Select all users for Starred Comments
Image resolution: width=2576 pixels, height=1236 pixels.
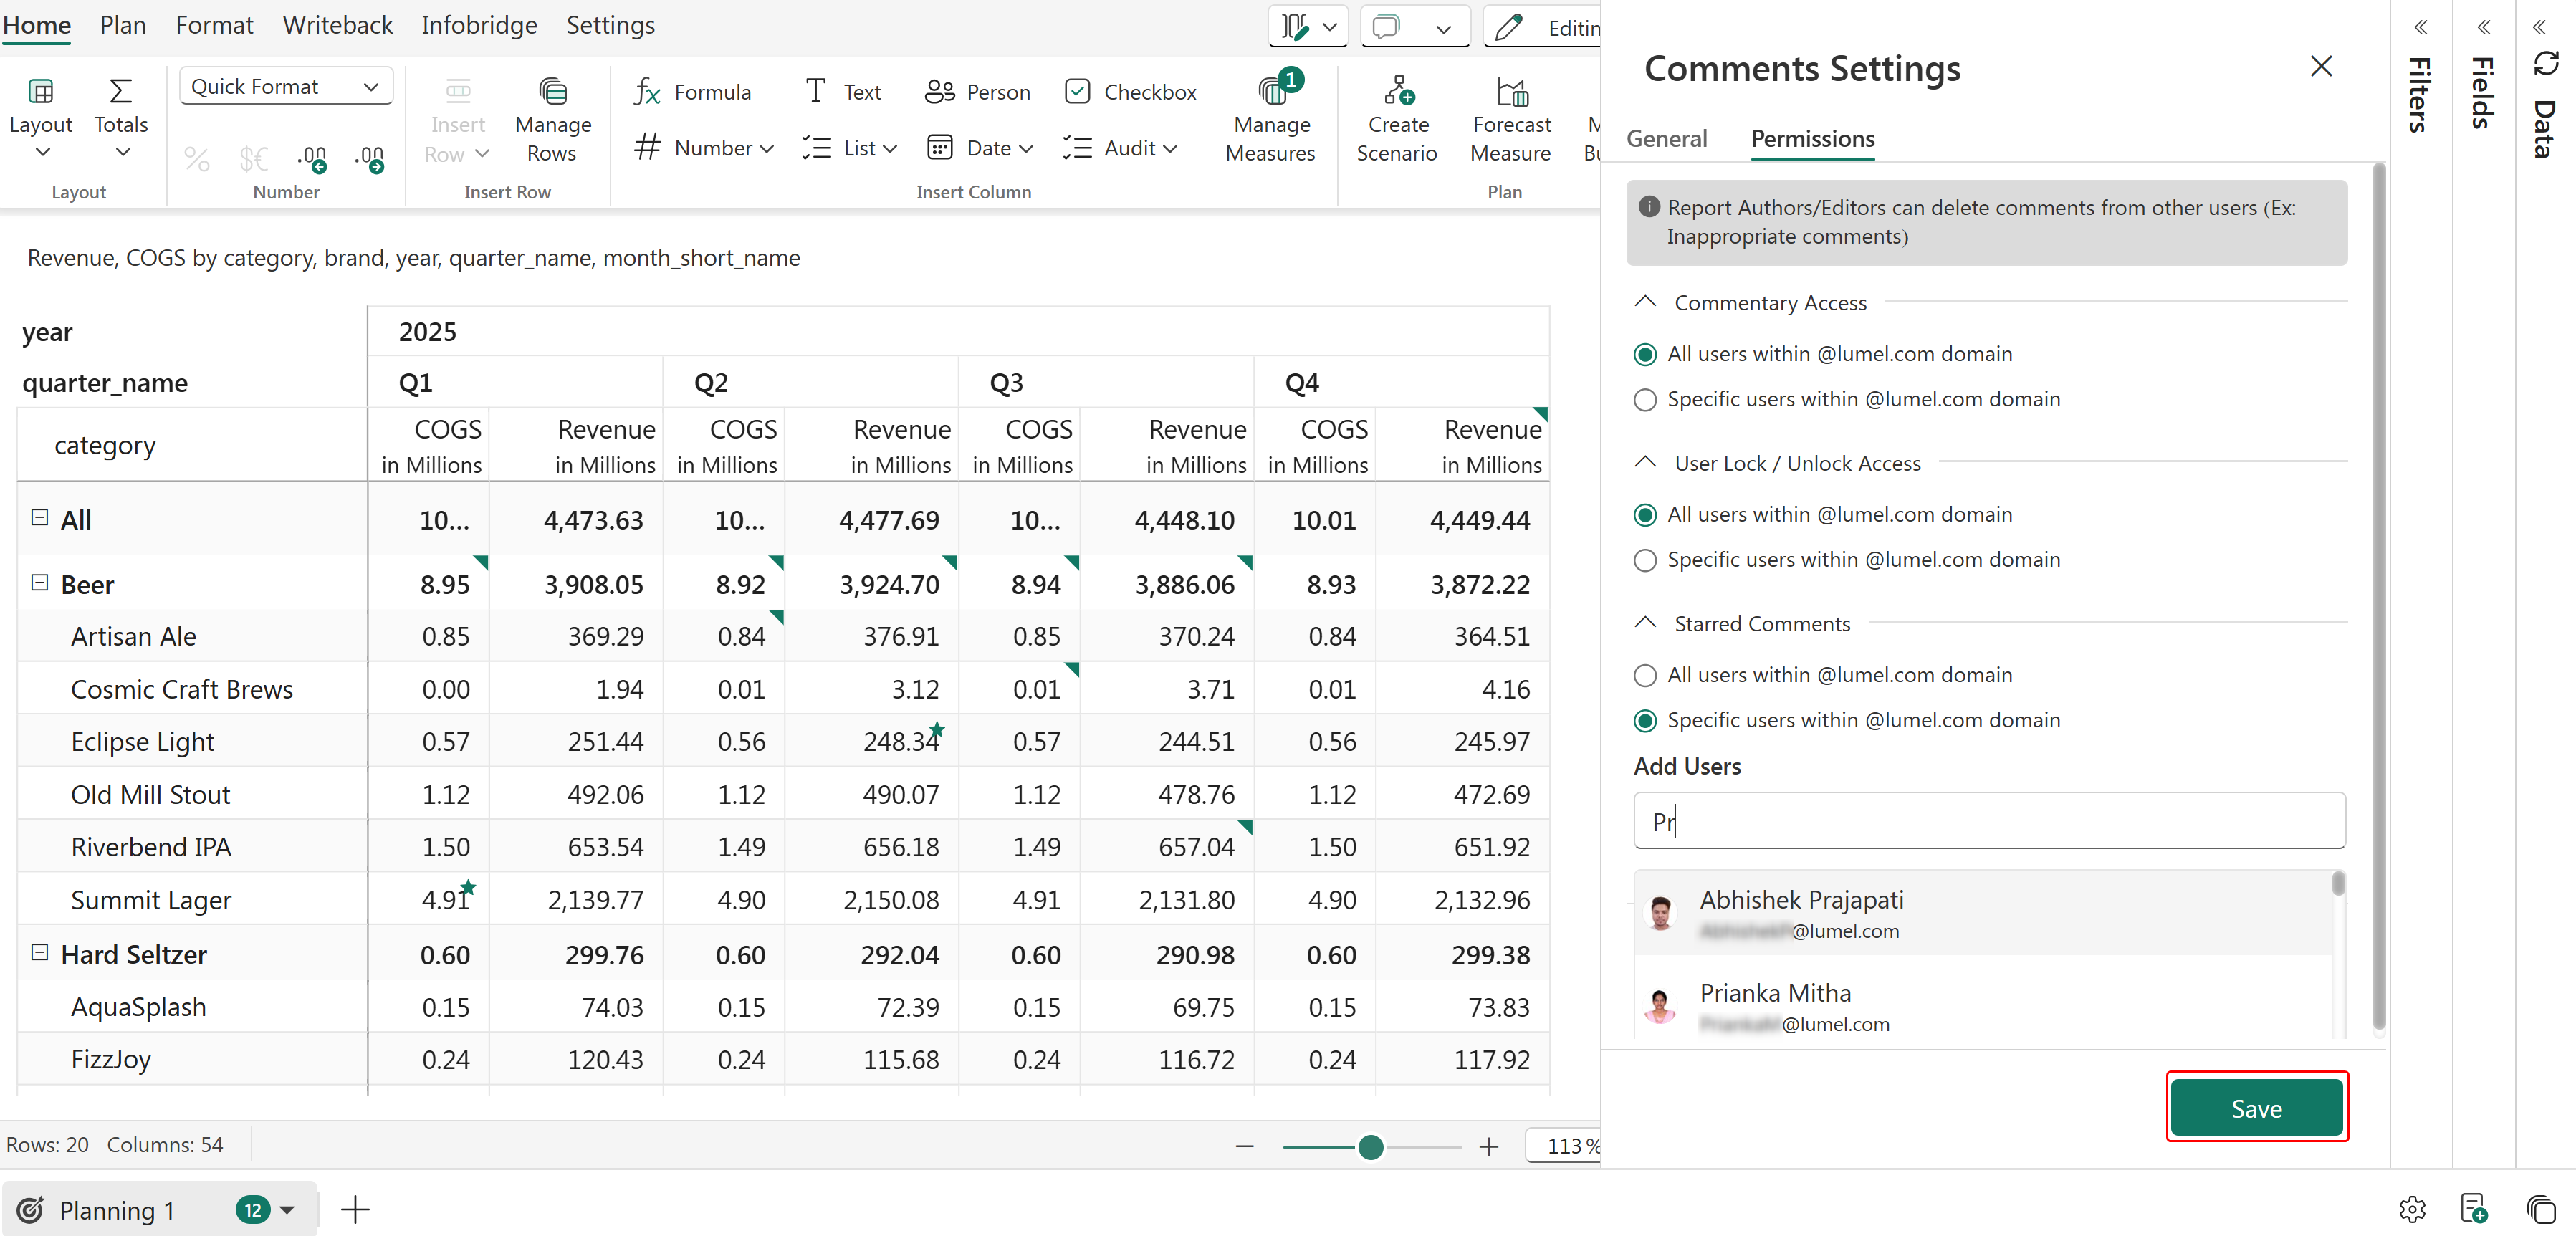point(1645,676)
